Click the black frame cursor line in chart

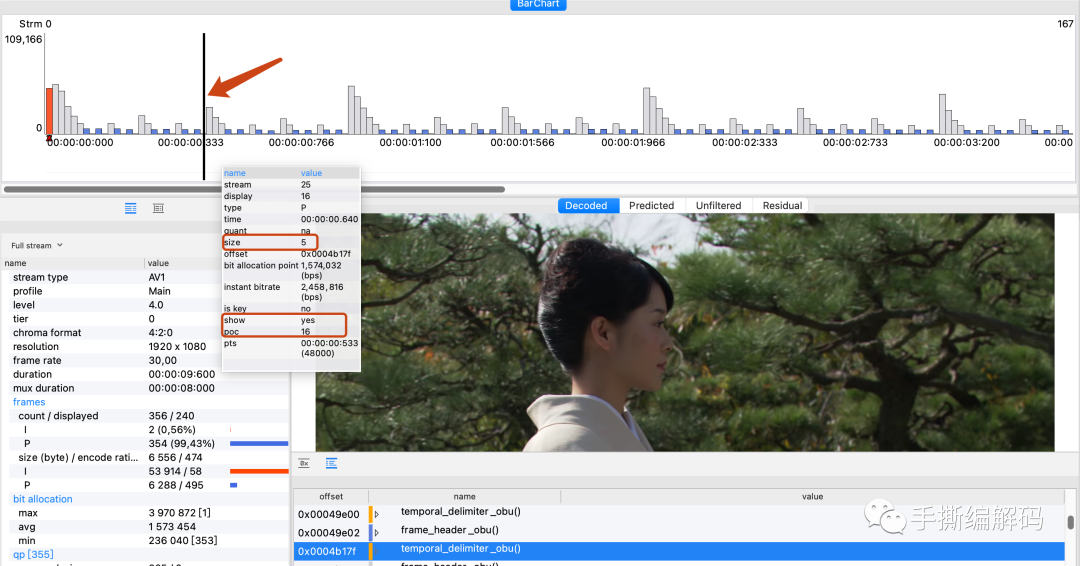(204, 100)
